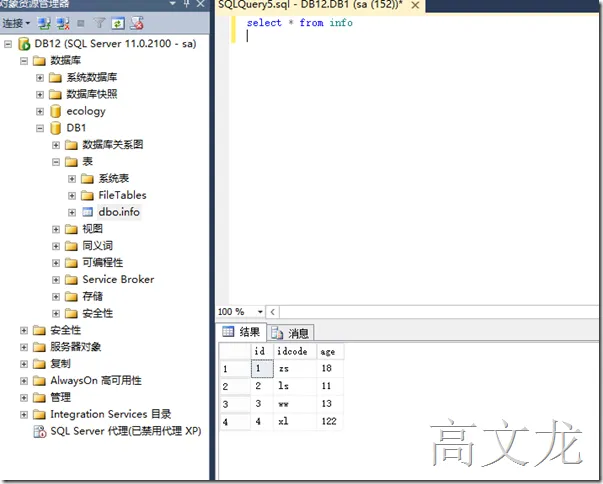Click the 安全性 folder under DB1

point(98,313)
